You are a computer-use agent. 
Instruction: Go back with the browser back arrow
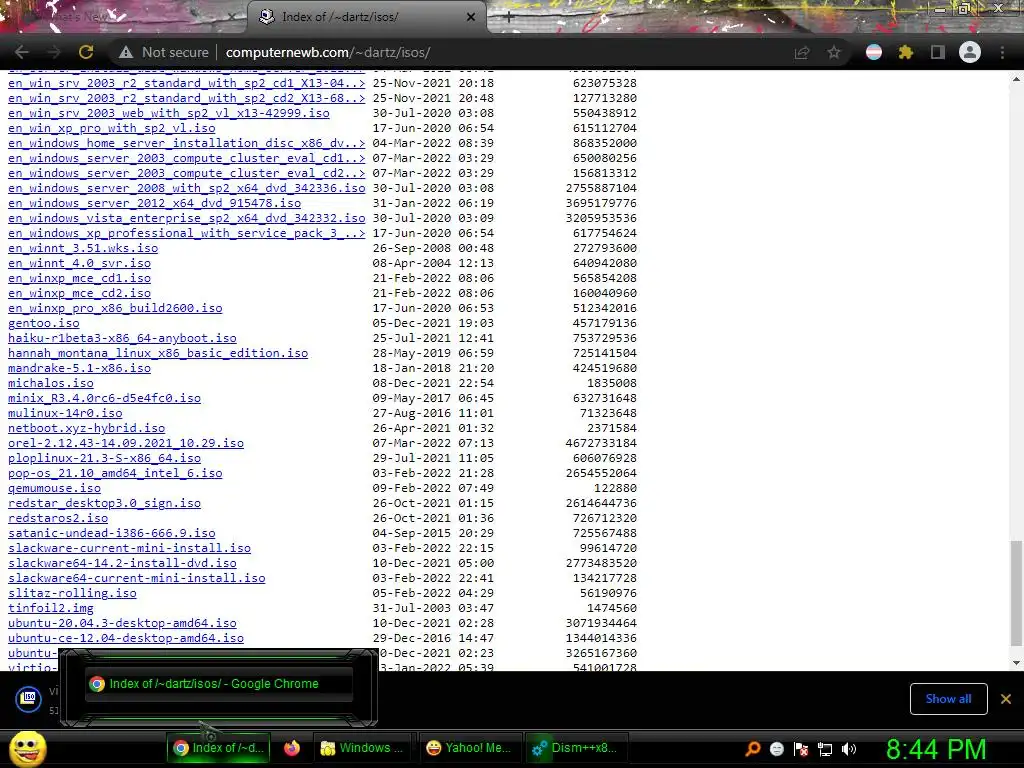coord(22,52)
